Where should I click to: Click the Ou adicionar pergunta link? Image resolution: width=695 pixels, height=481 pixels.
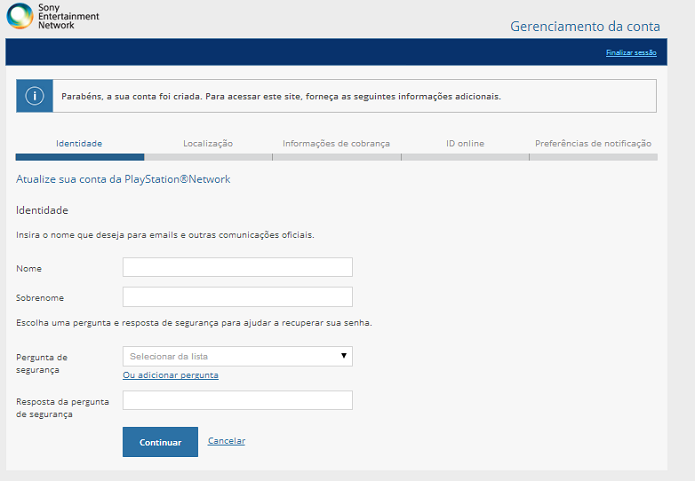click(171, 375)
